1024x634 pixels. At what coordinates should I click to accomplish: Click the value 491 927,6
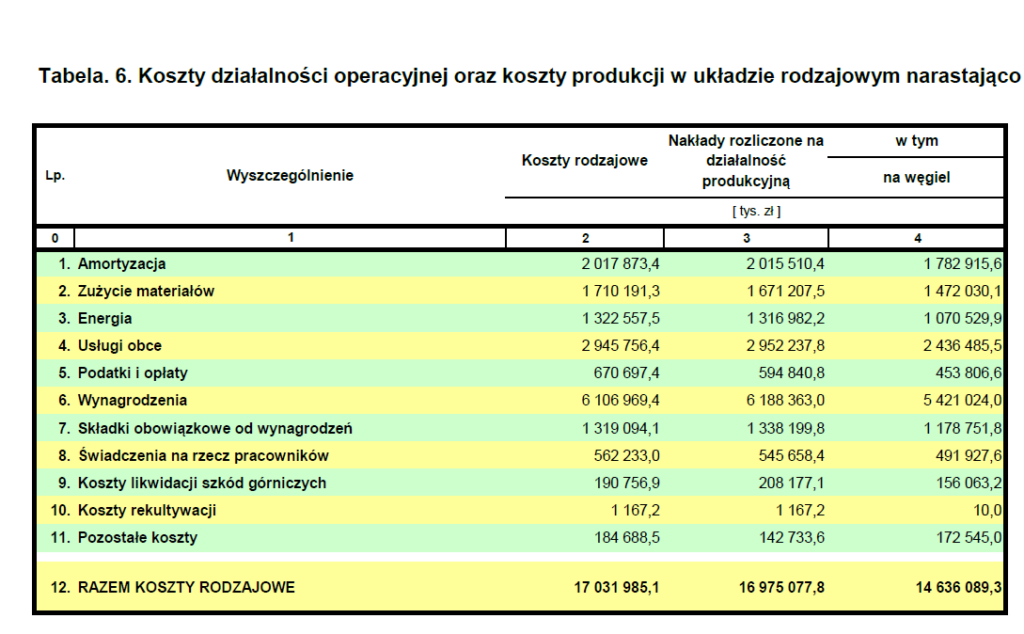click(x=968, y=456)
